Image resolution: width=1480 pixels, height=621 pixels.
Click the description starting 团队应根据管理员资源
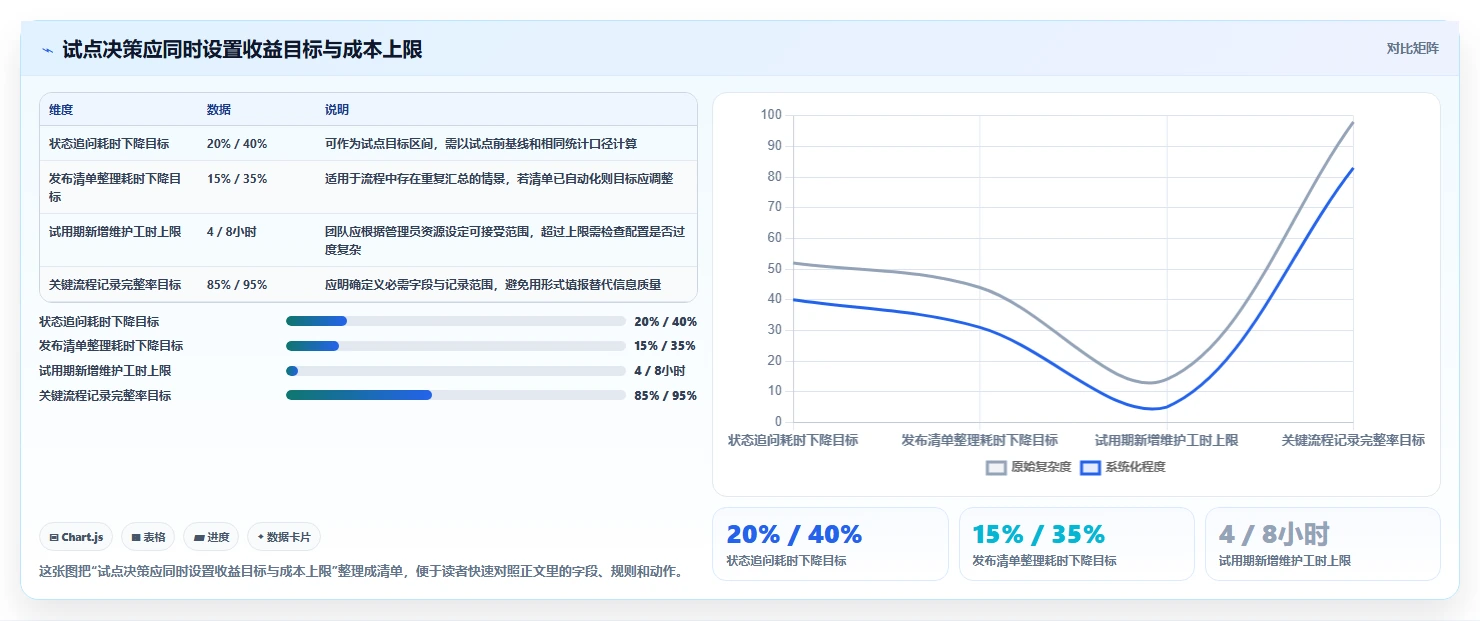505,241
